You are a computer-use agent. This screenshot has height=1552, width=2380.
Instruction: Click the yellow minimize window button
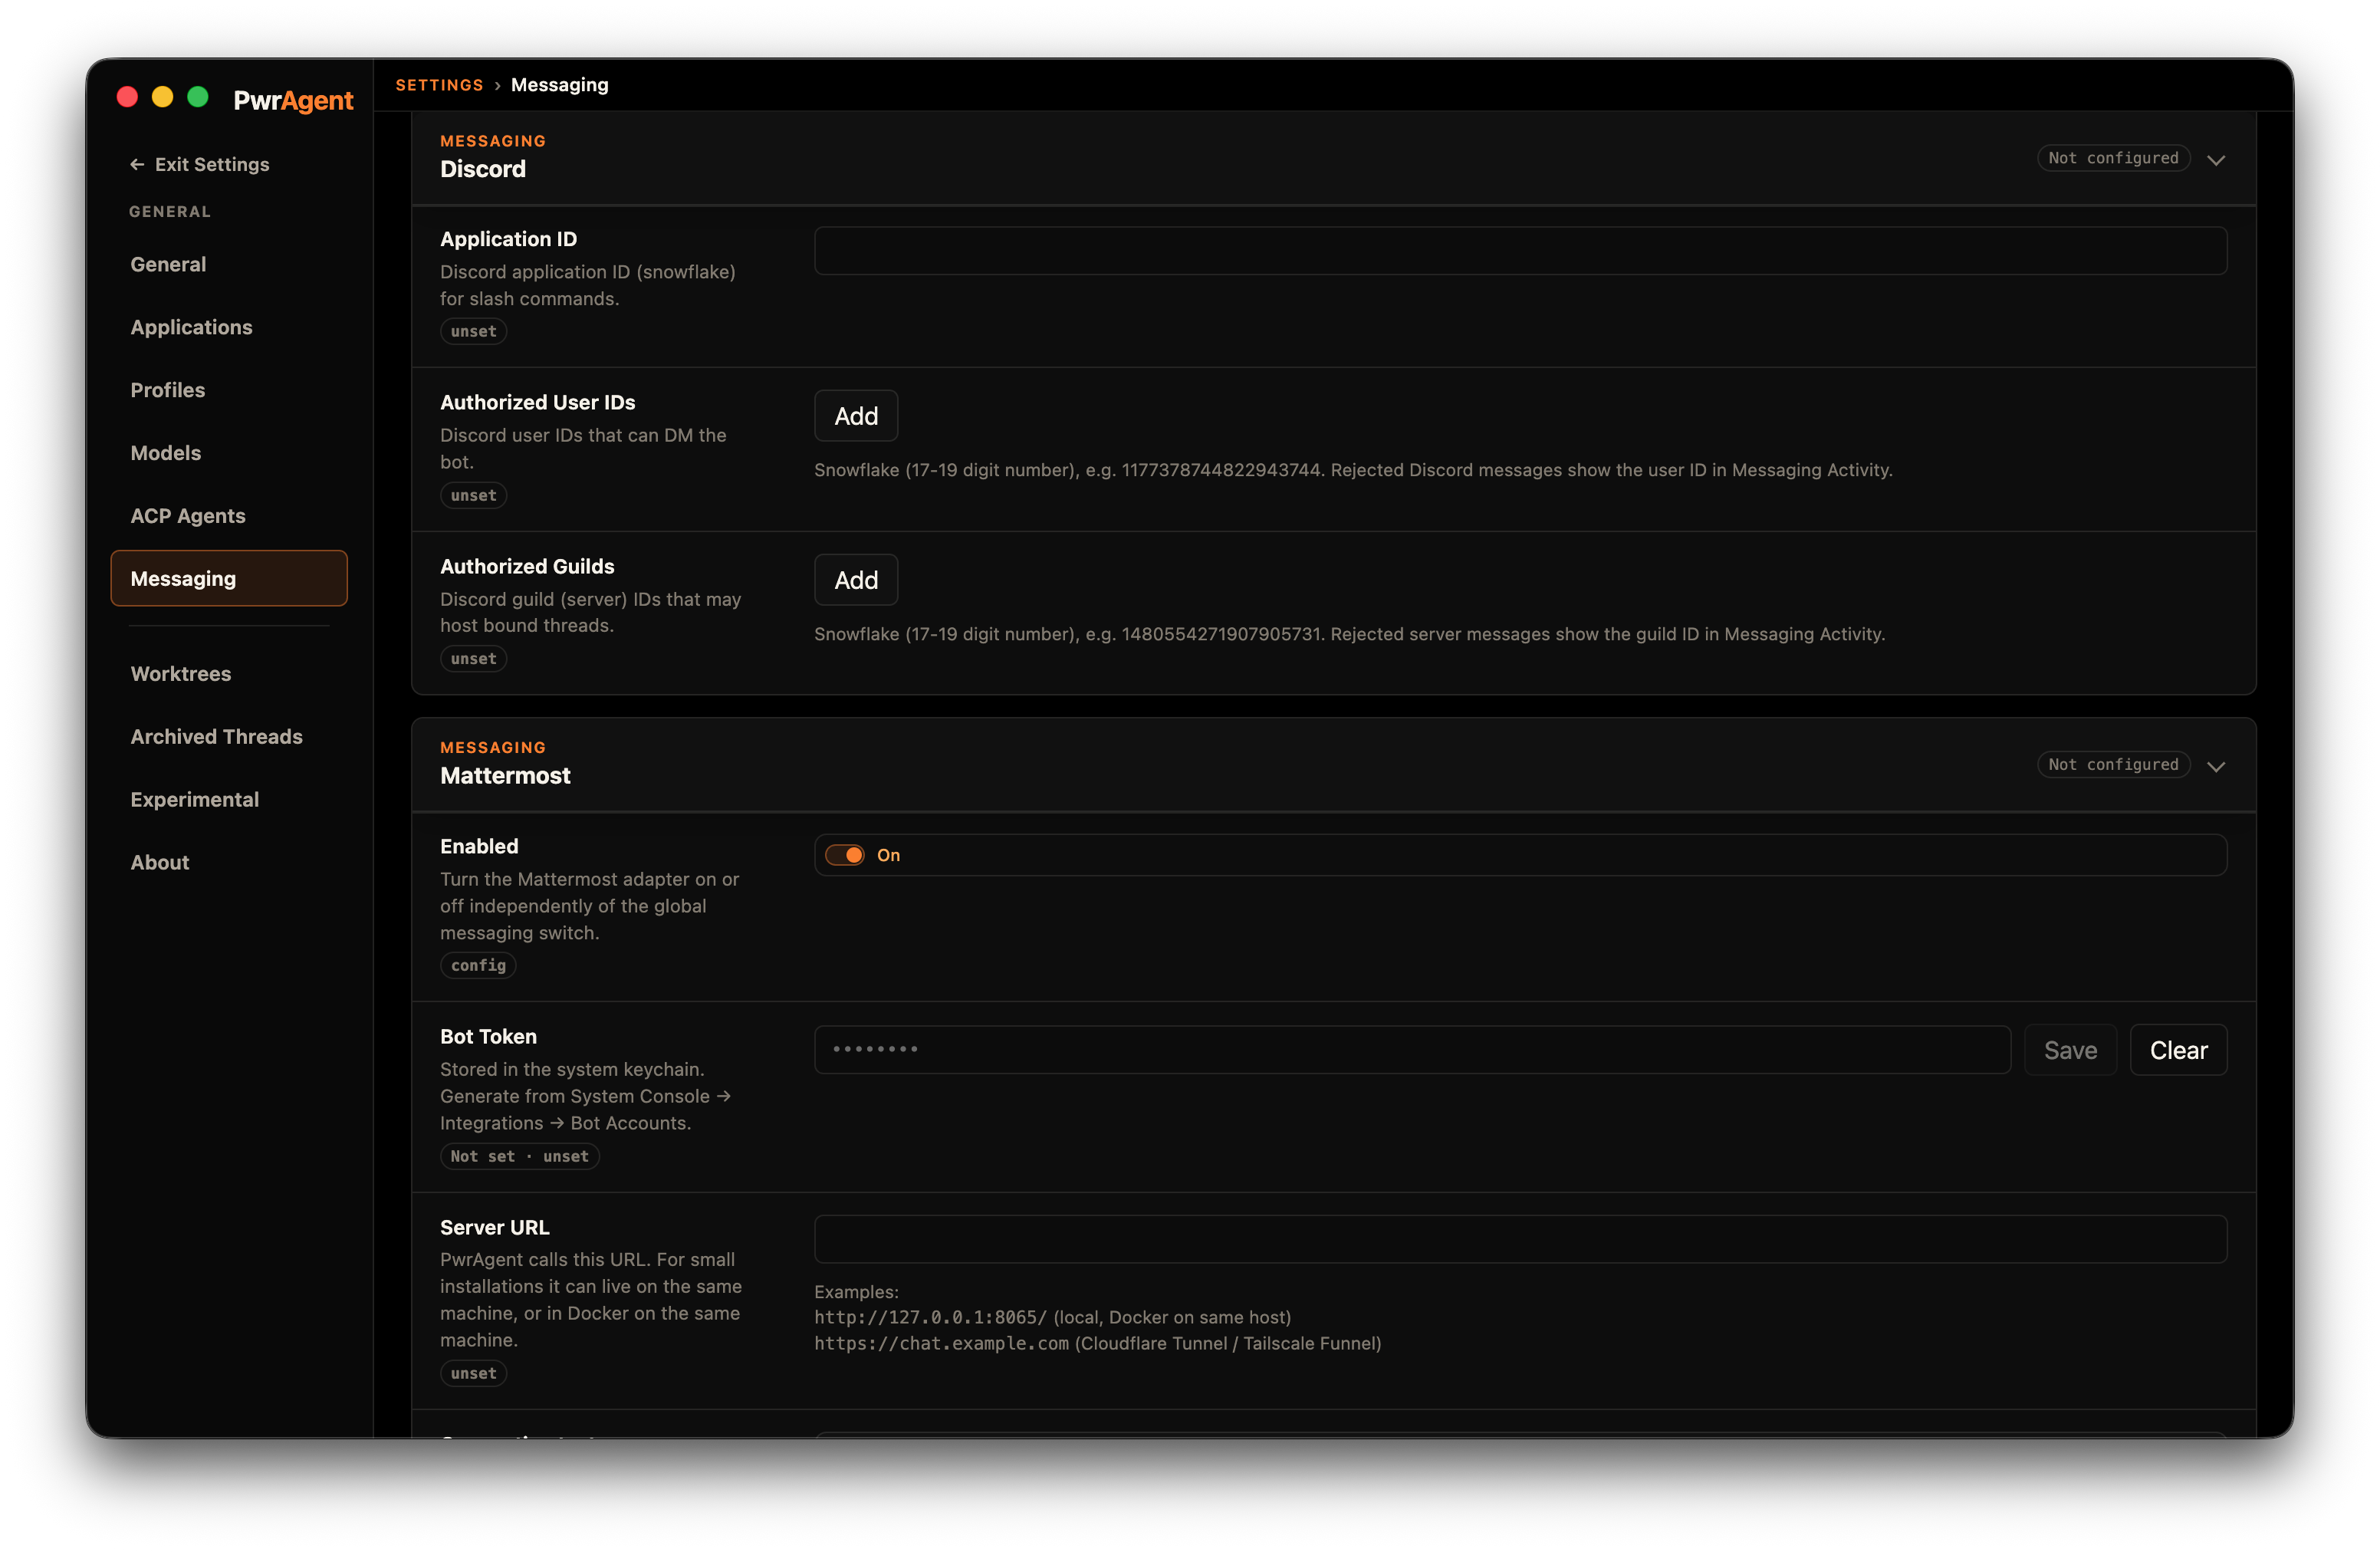(x=162, y=97)
